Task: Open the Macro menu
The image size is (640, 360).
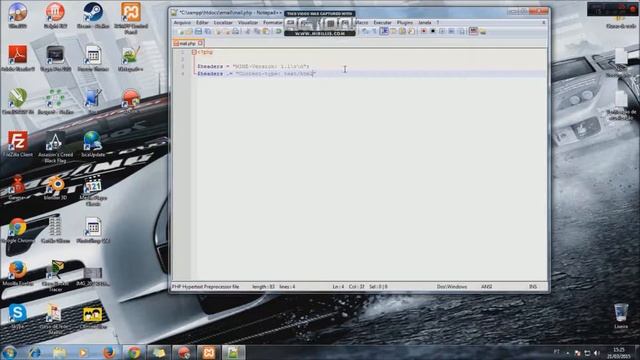Action: (362, 23)
